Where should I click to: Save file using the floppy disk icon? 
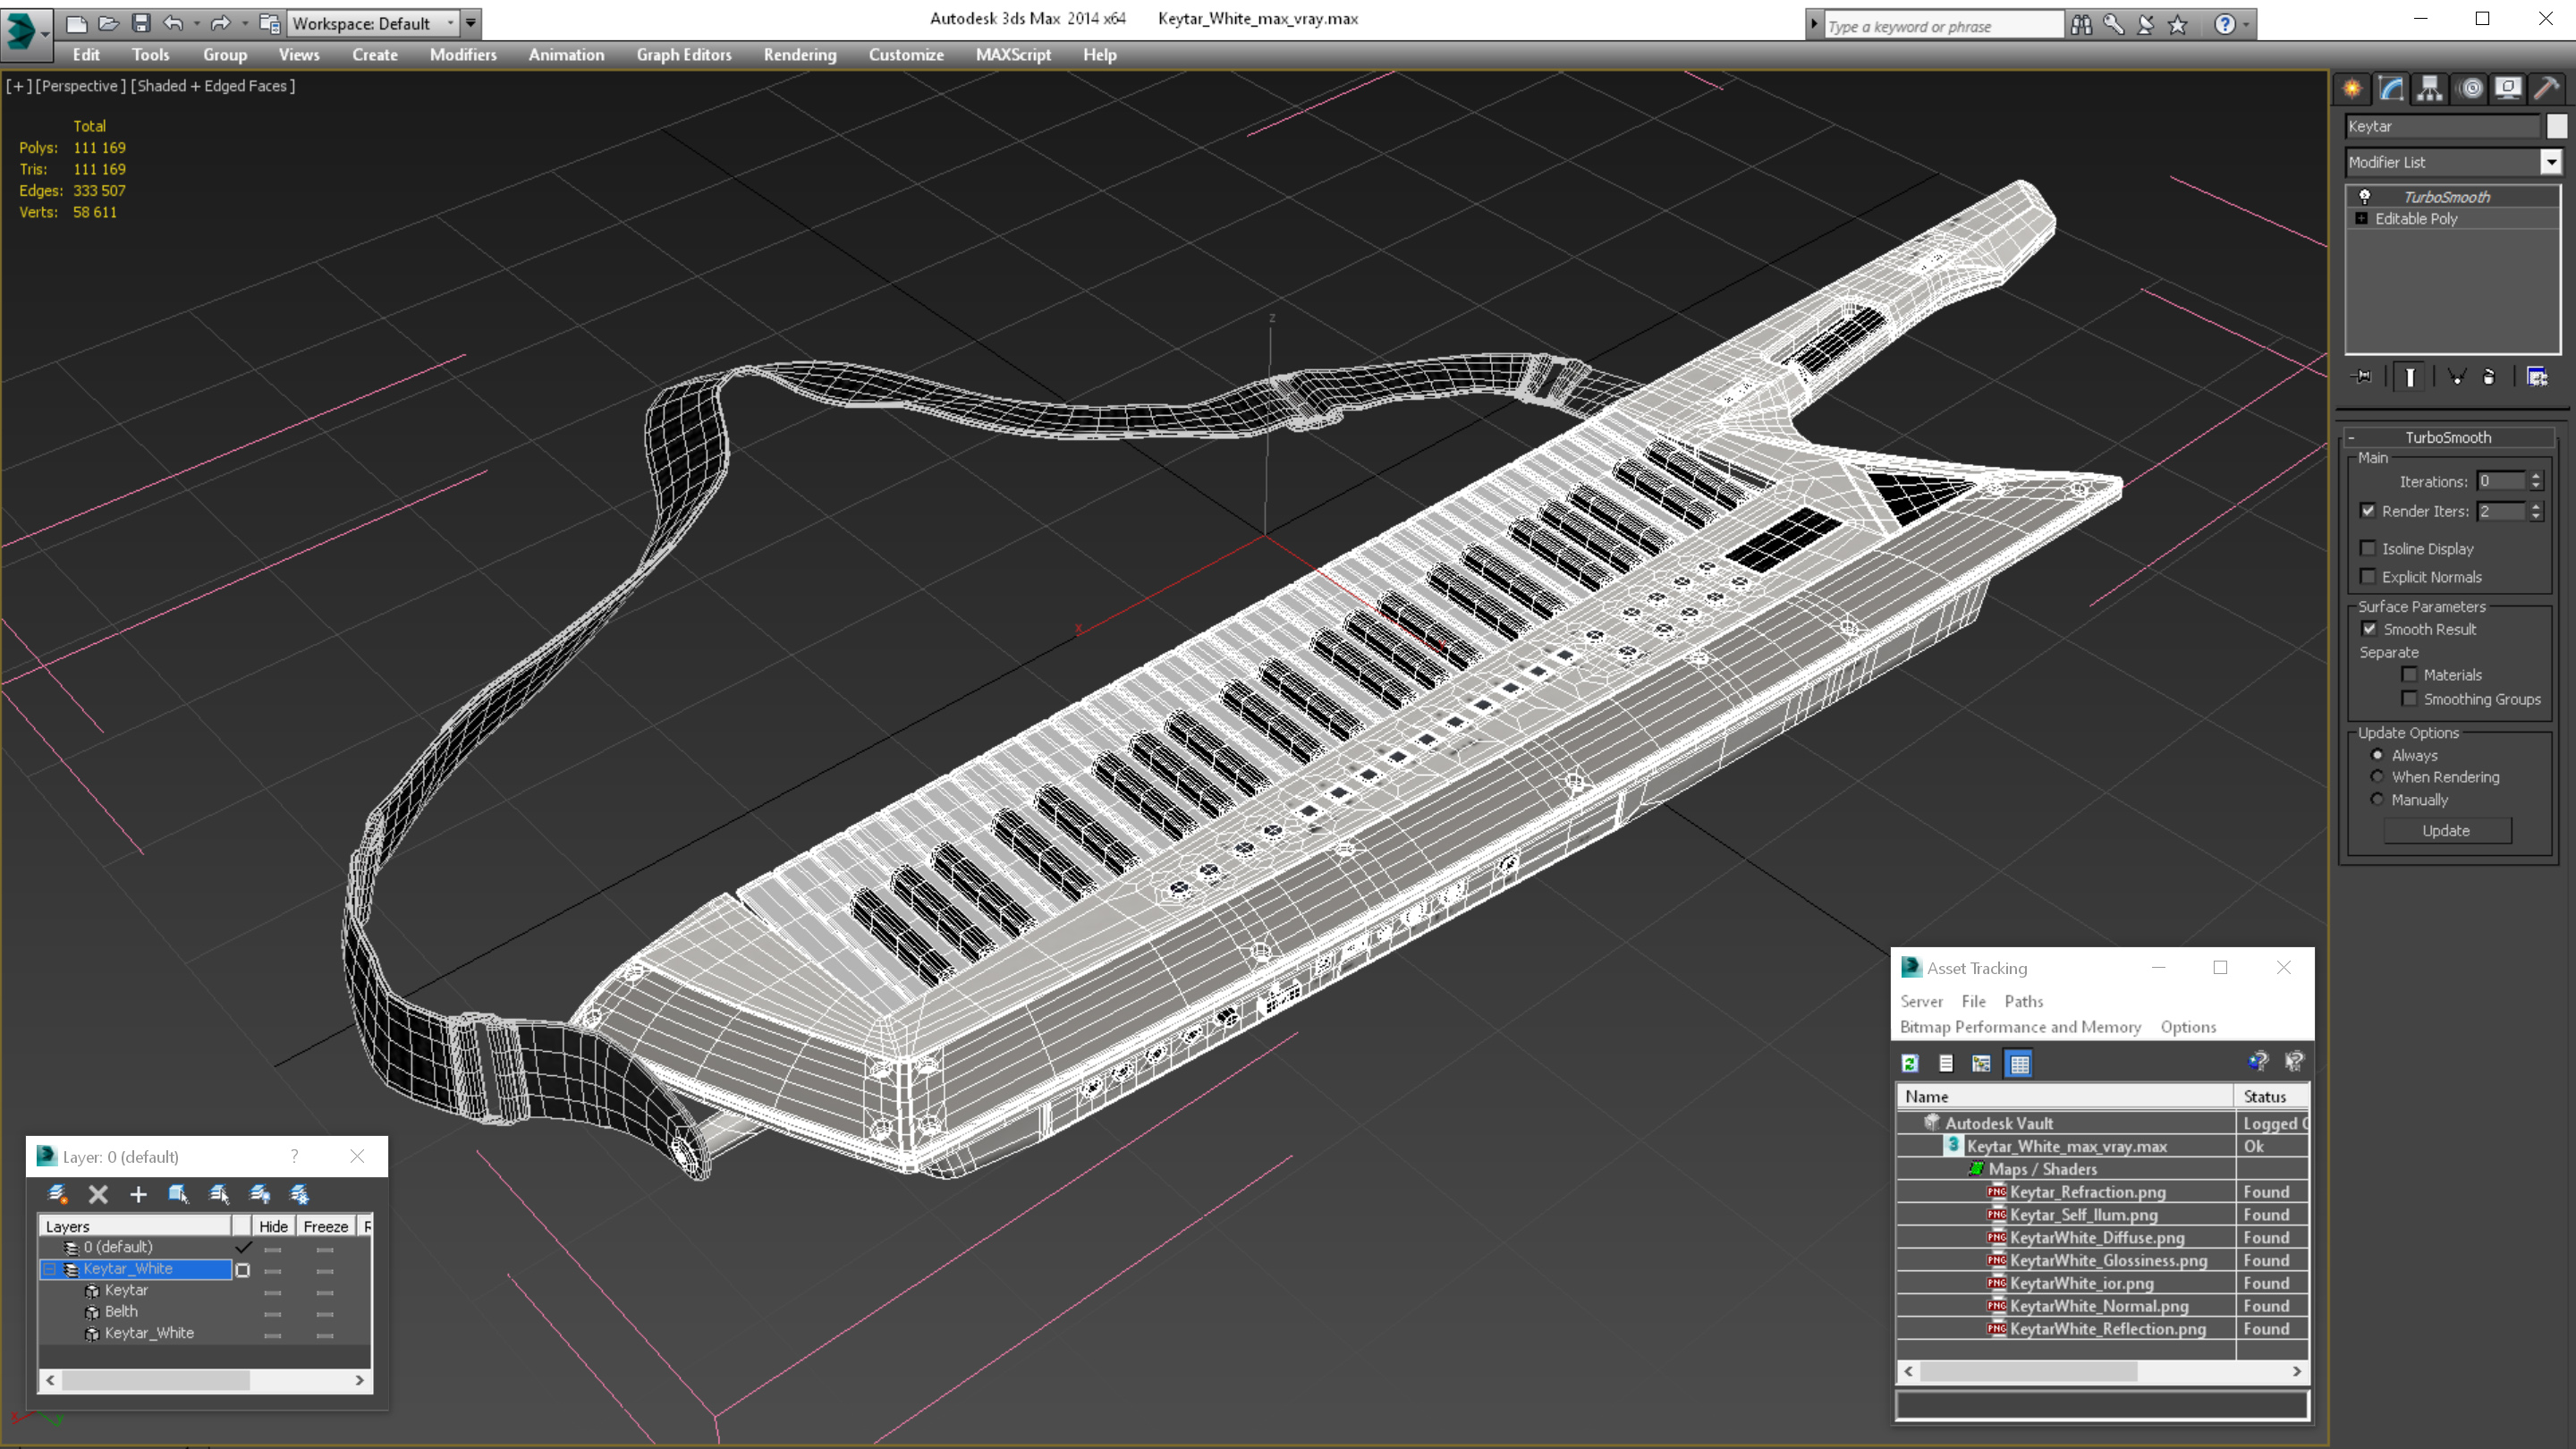(x=141, y=23)
